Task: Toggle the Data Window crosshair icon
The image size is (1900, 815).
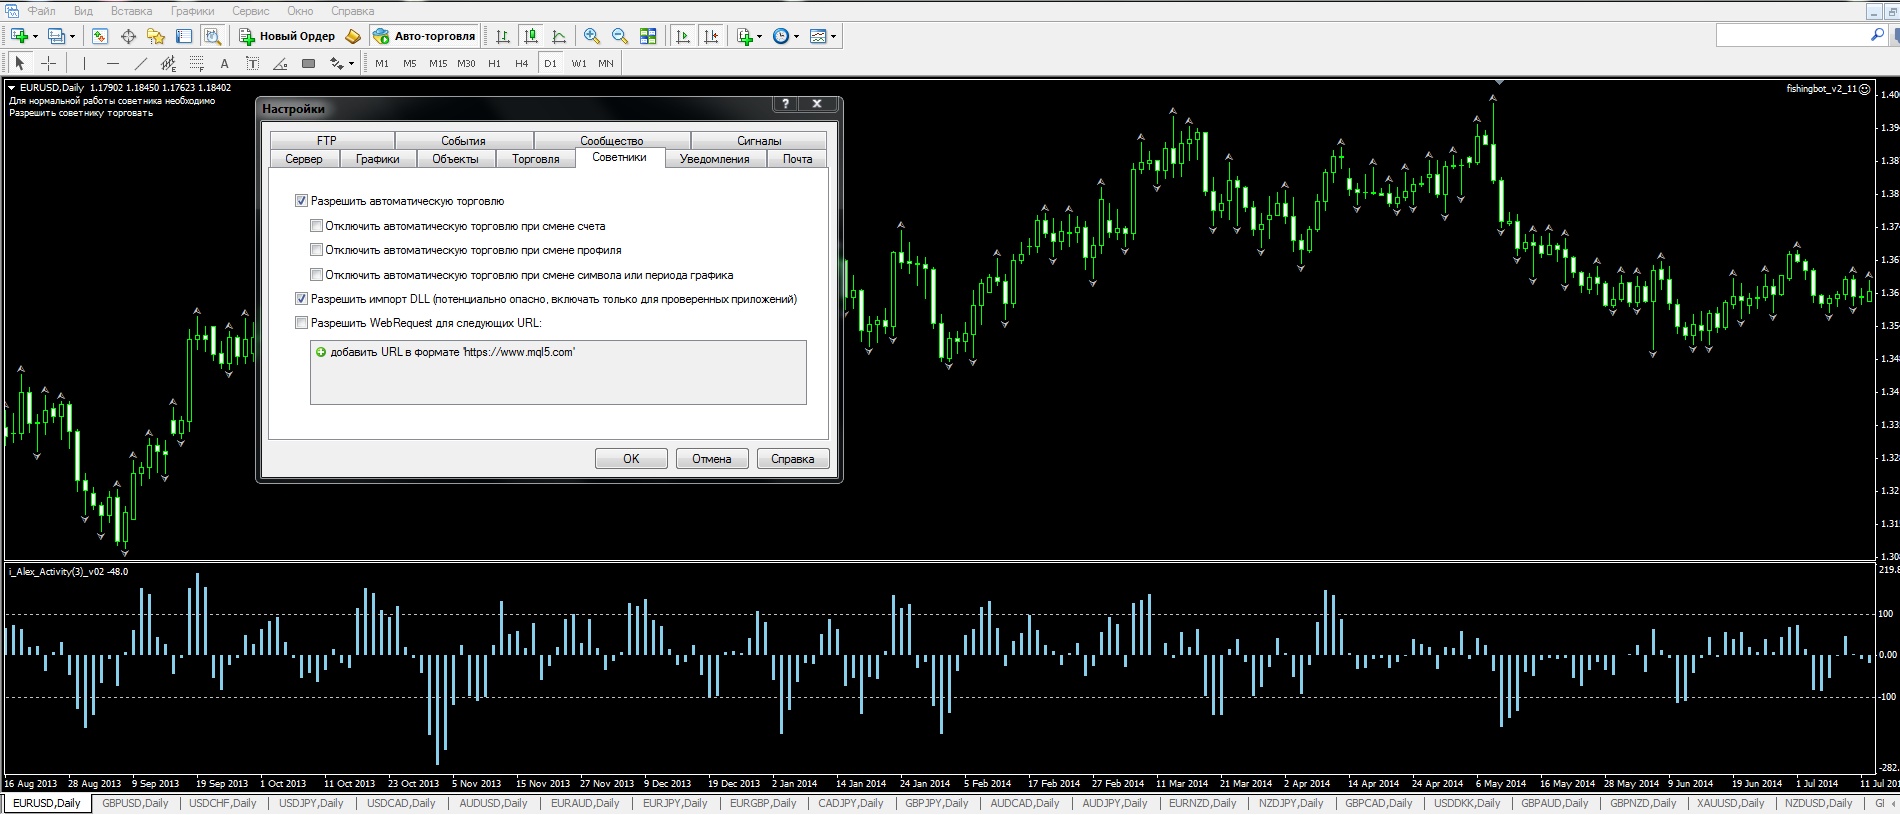Action: click(128, 36)
